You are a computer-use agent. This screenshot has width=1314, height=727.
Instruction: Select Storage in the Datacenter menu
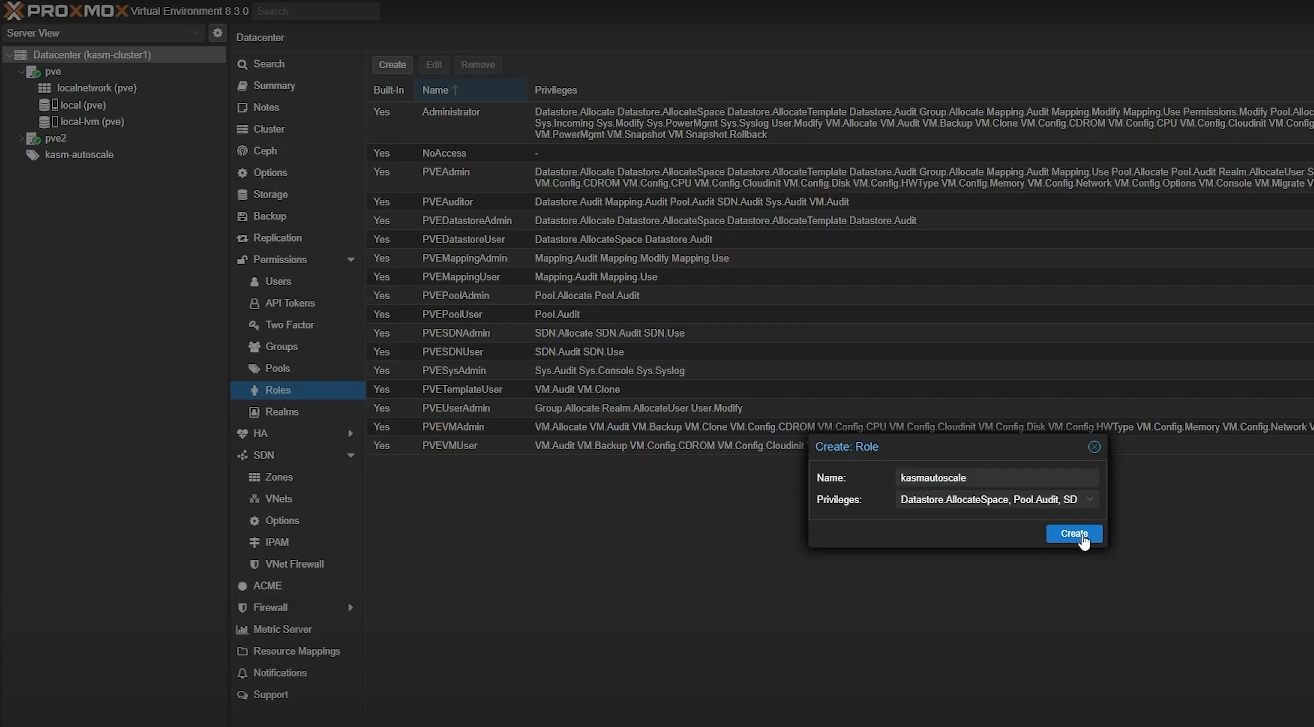270,194
